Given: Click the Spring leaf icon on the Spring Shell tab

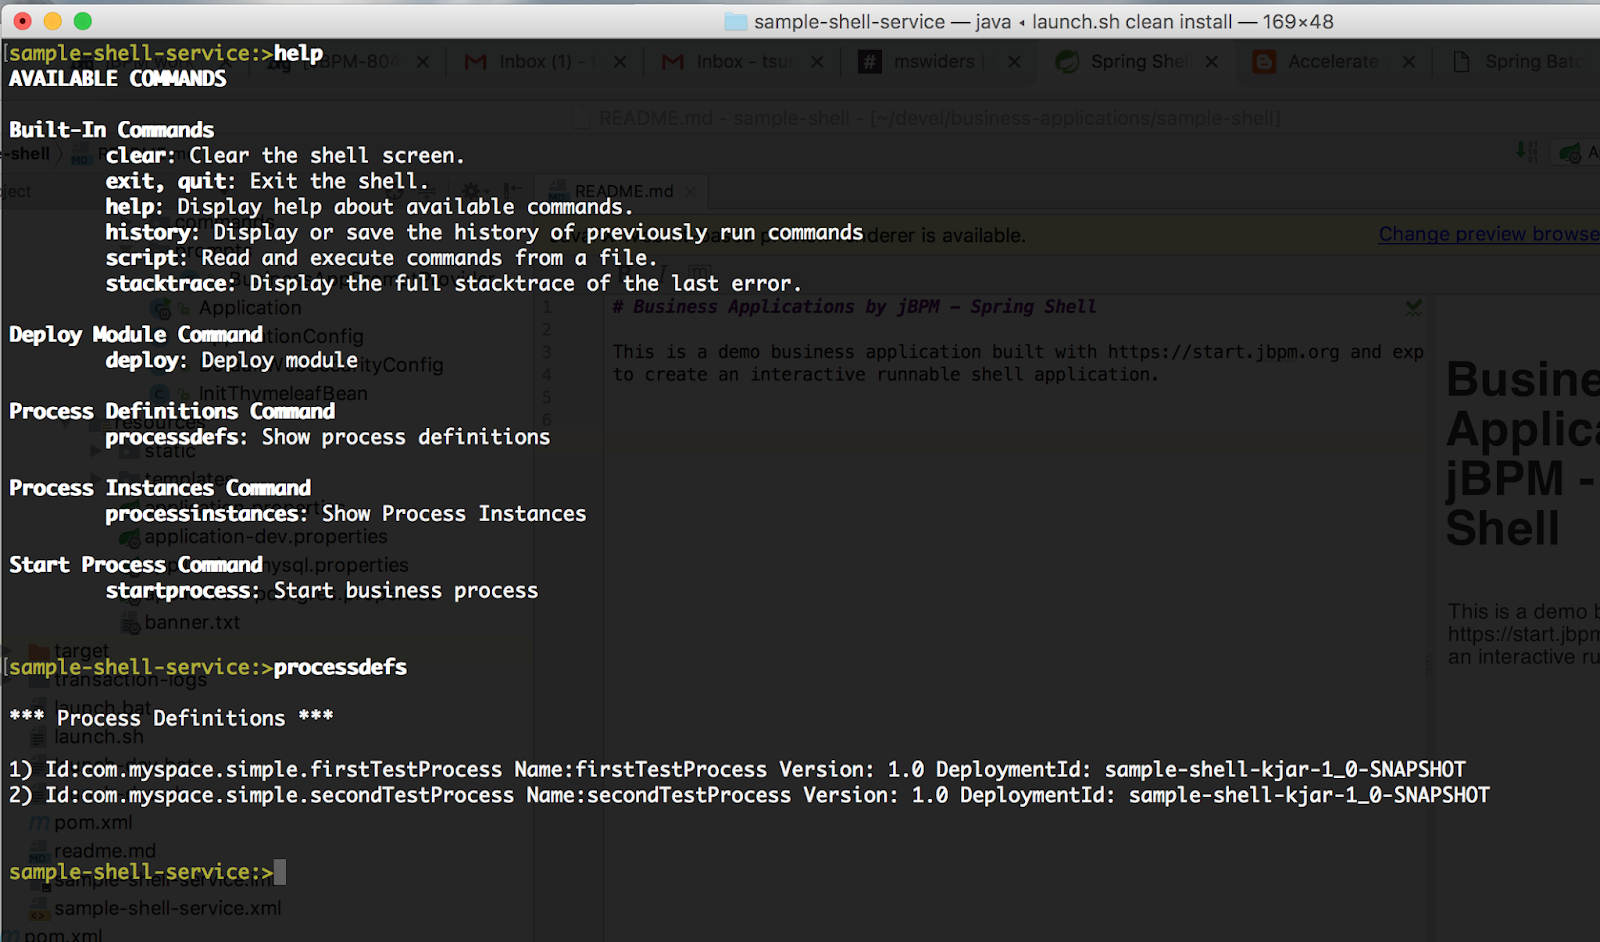Looking at the screenshot, I should pyautogui.click(x=1065, y=61).
